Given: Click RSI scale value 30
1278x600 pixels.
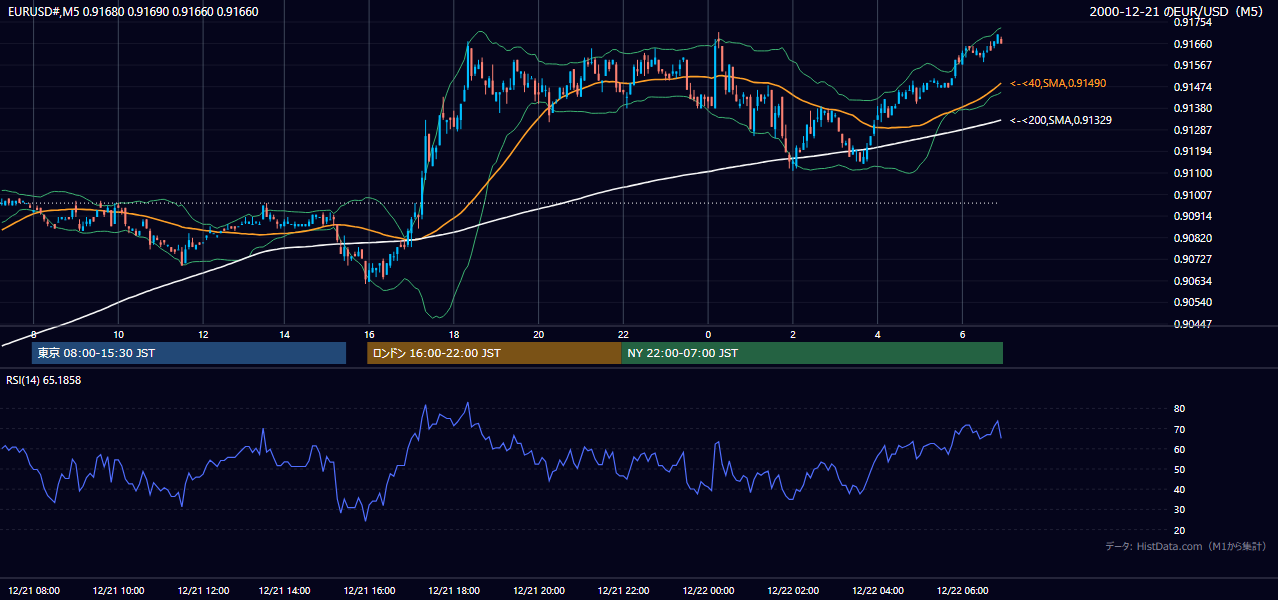Looking at the screenshot, I should (x=1180, y=510).
